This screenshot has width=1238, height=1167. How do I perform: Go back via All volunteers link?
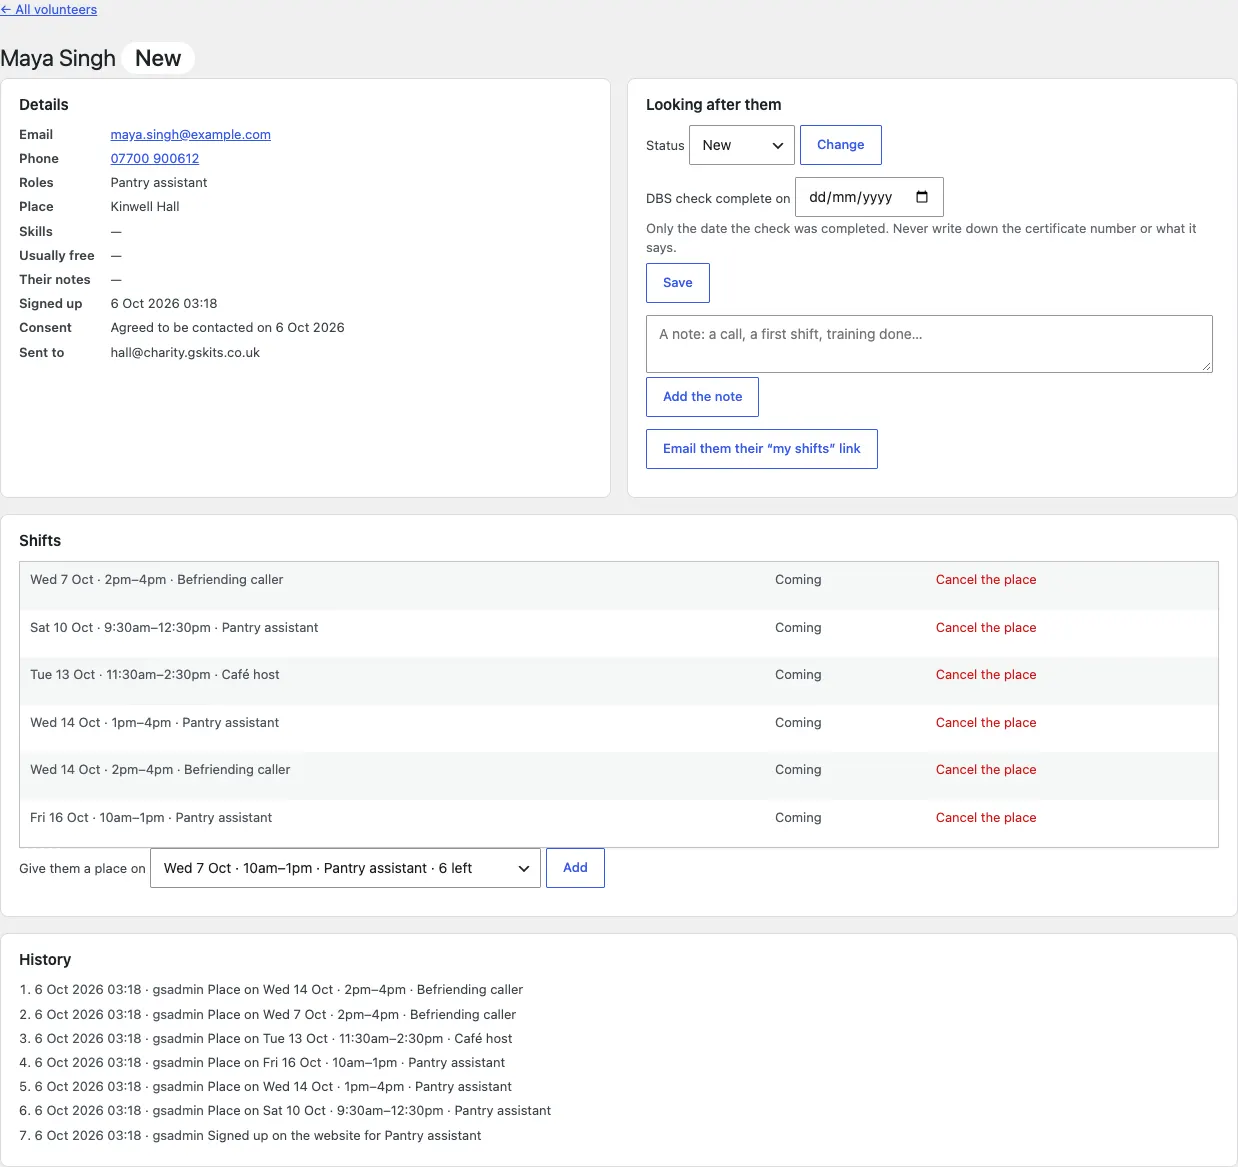(x=49, y=9)
